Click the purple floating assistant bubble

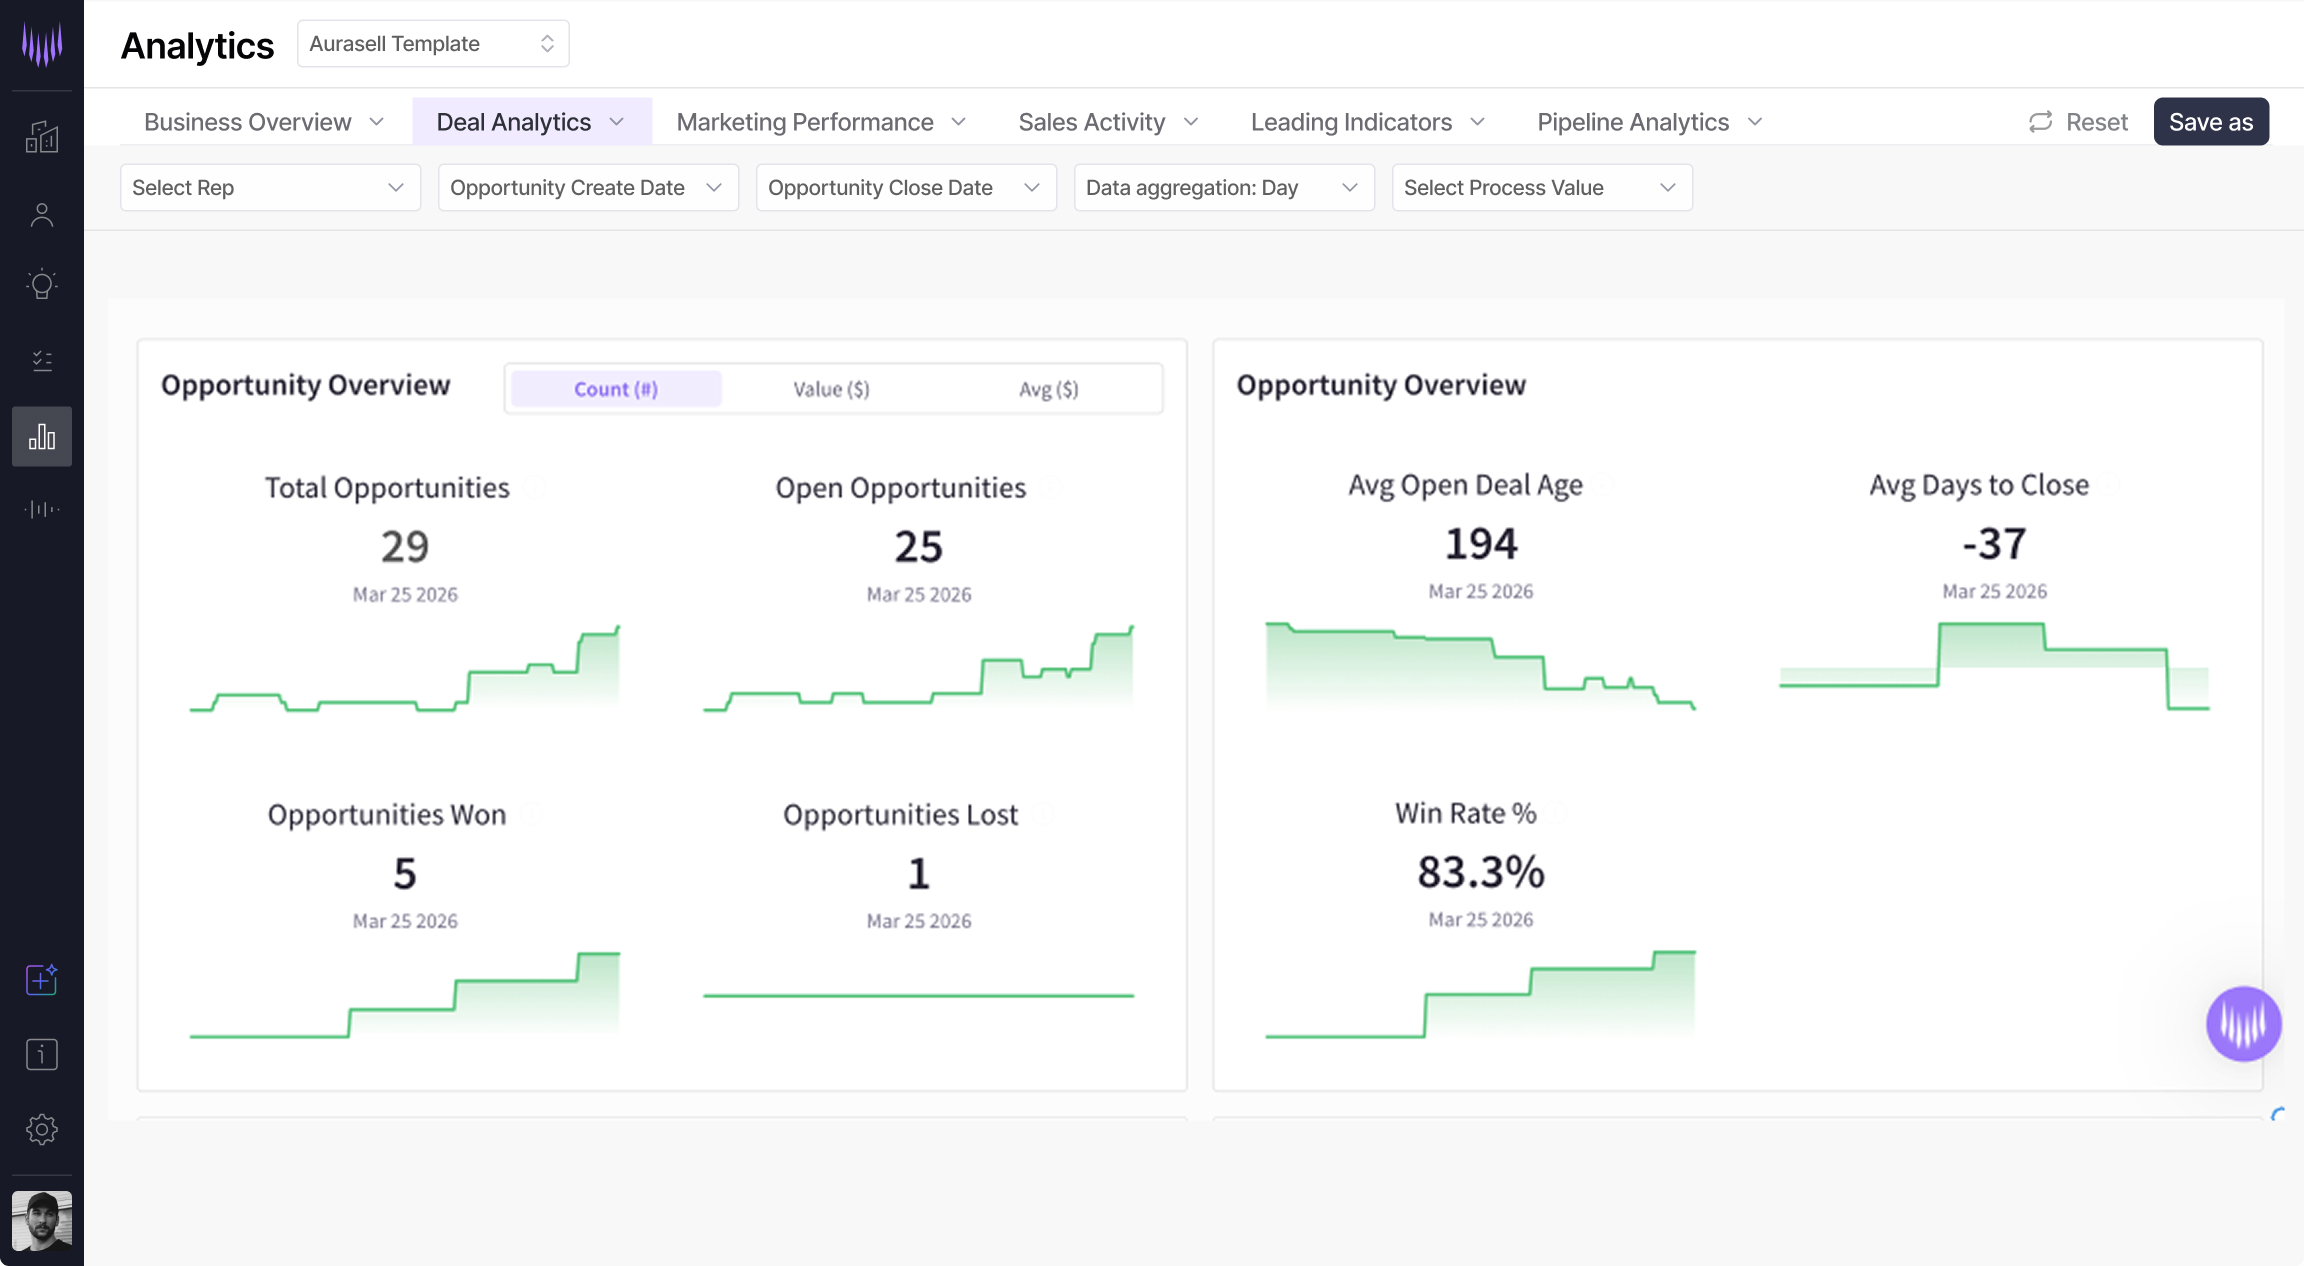tap(2243, 1023)
